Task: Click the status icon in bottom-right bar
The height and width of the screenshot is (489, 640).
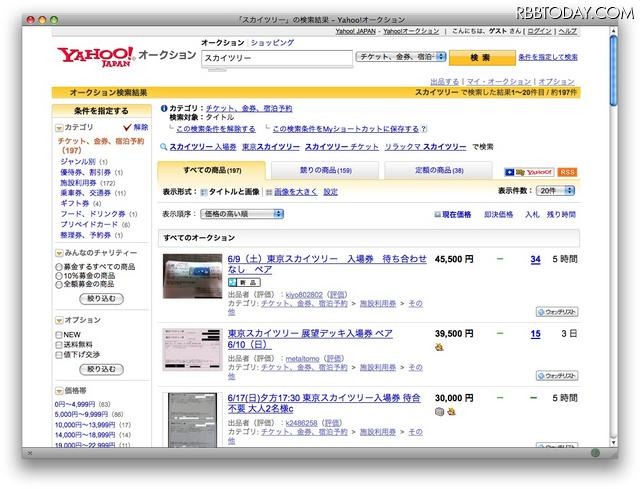Action: (596, 453)
